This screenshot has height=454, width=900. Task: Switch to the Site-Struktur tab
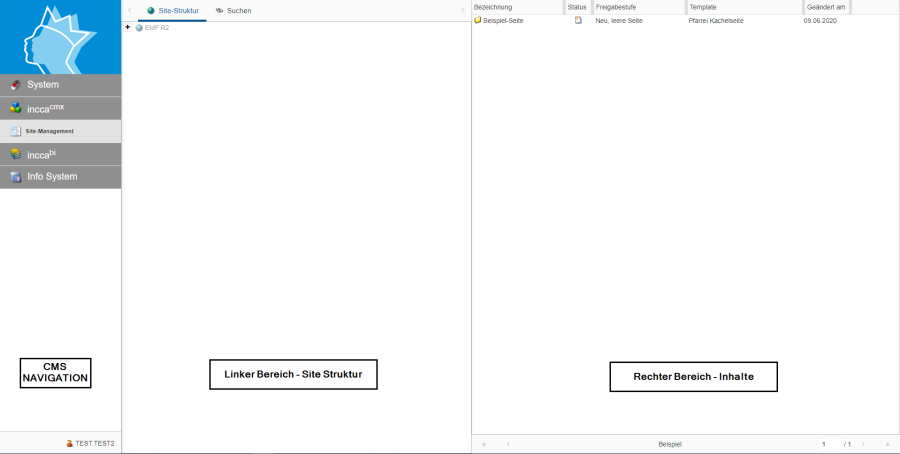pyautogui.click(x=173, y=10)
